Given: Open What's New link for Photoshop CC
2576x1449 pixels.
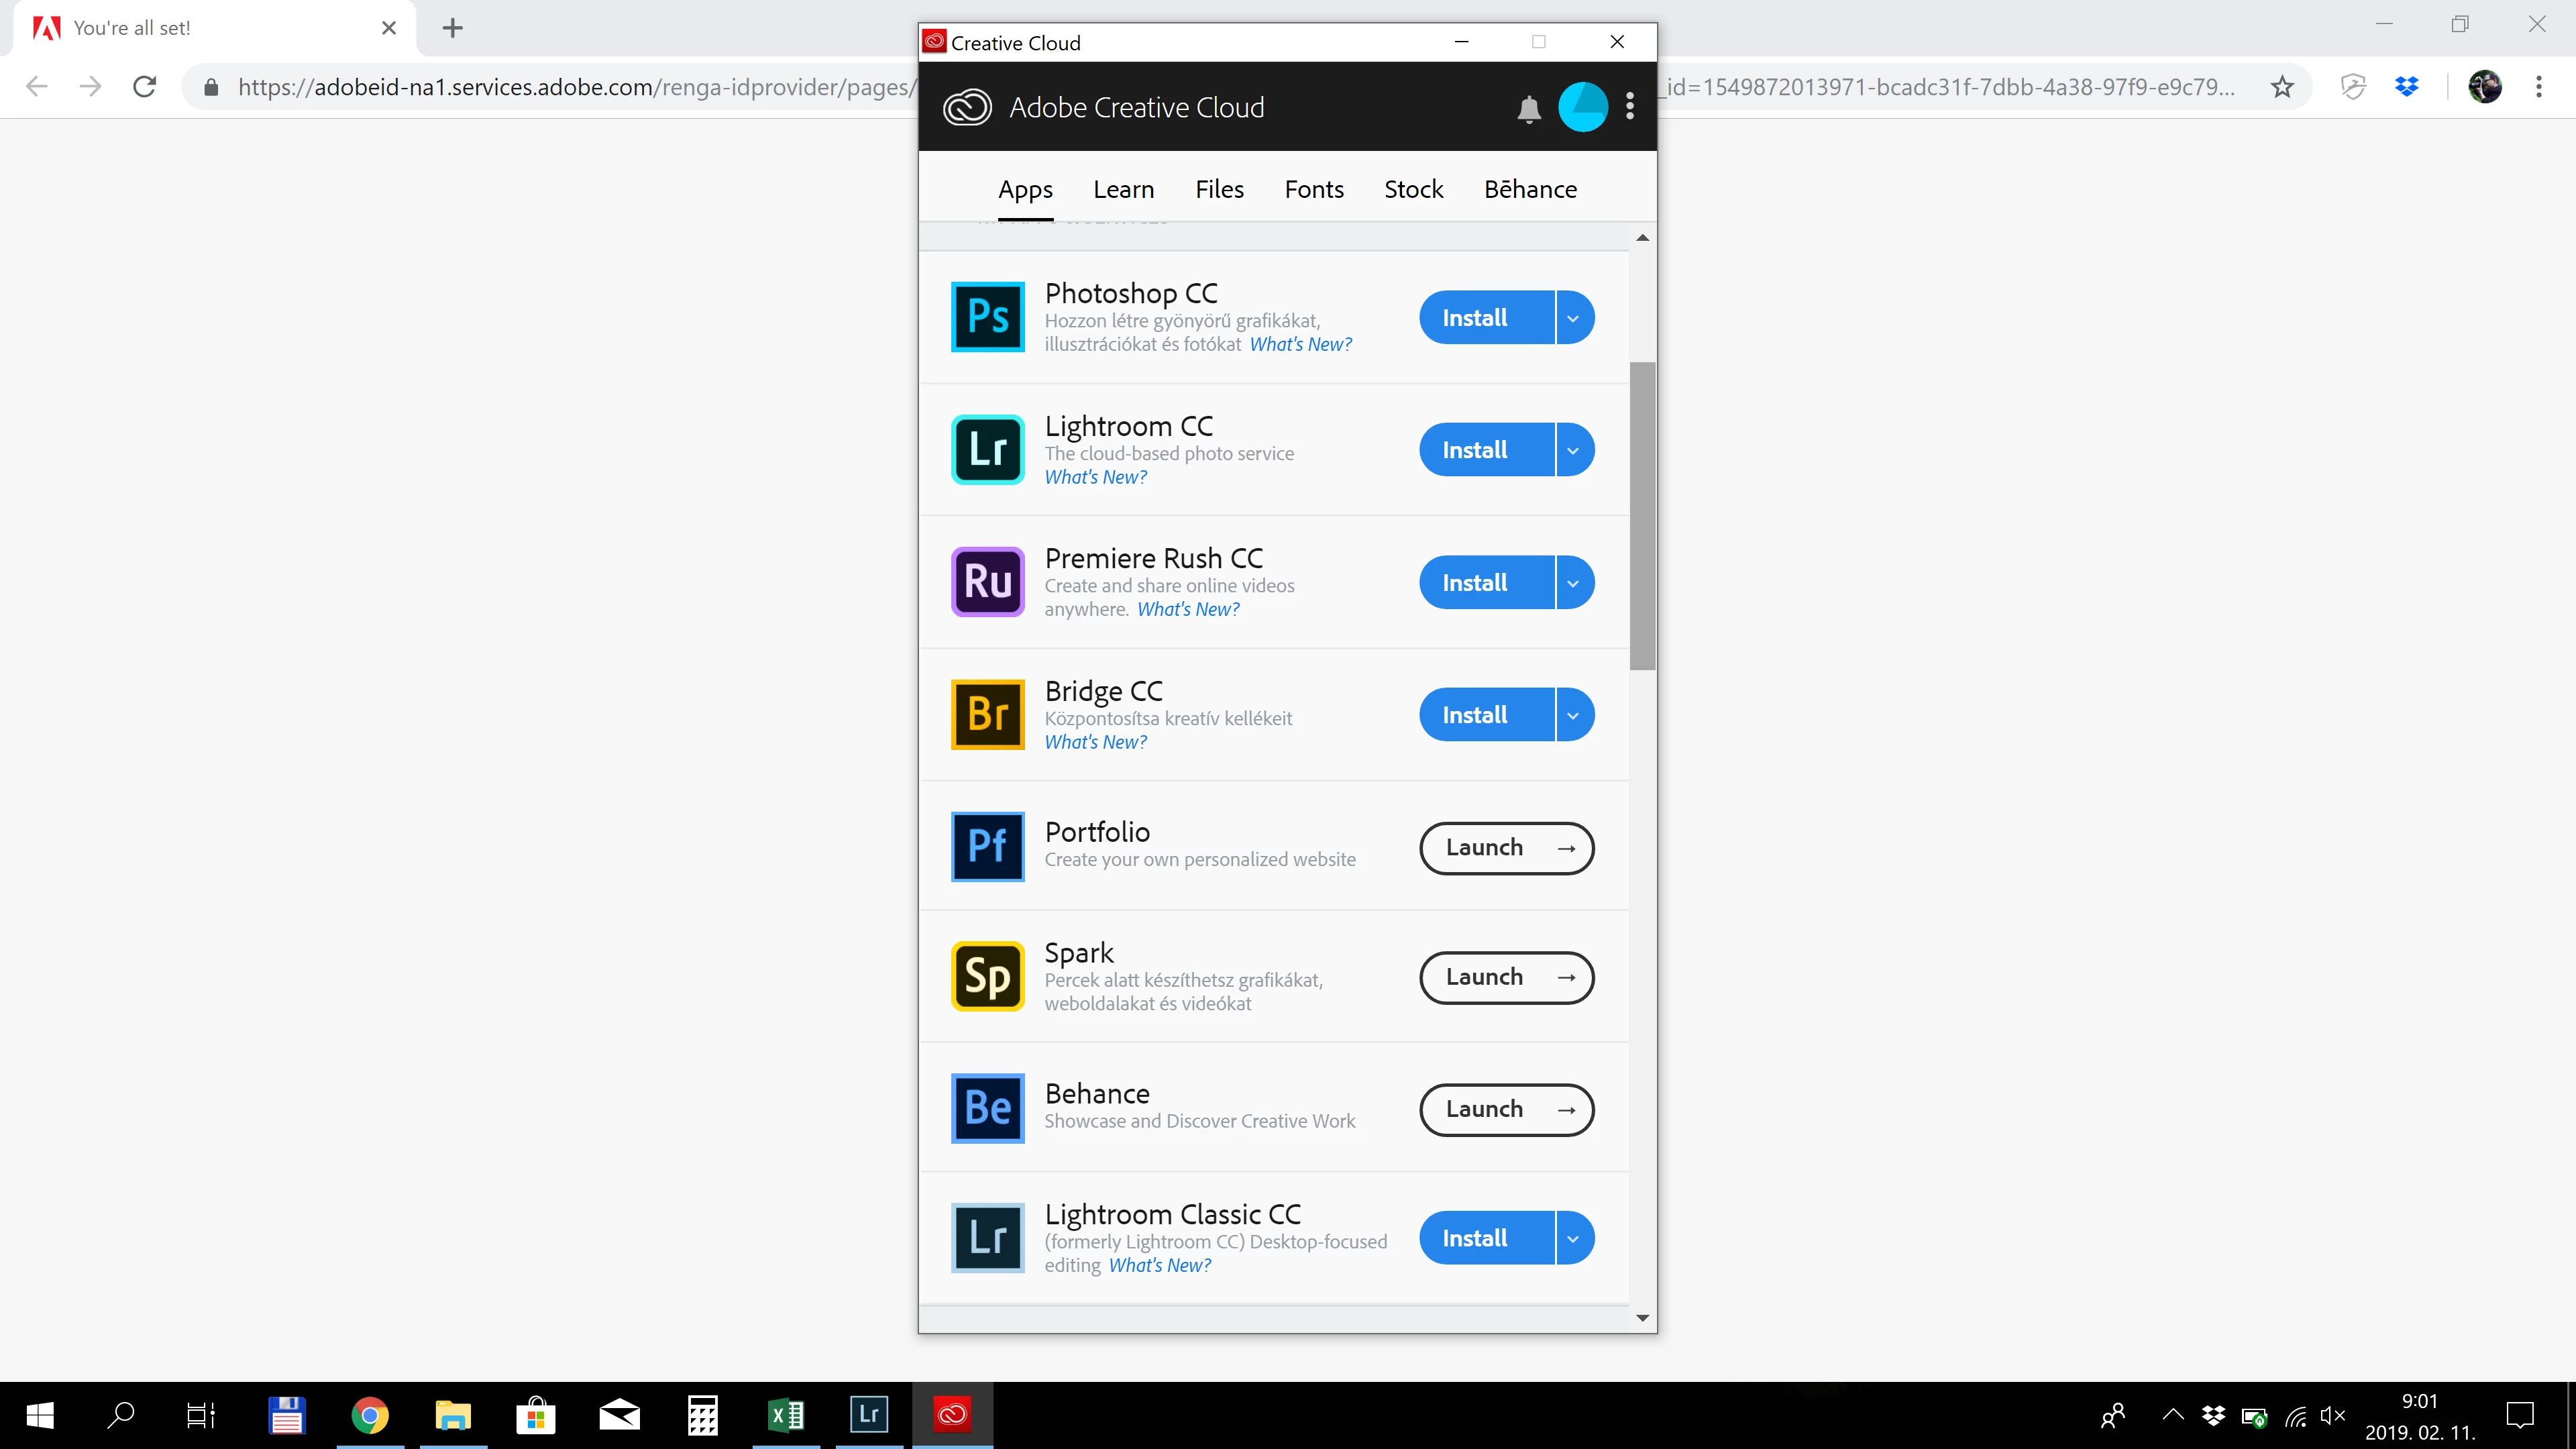Looking at the screenshot, I should coord(1300,344).
